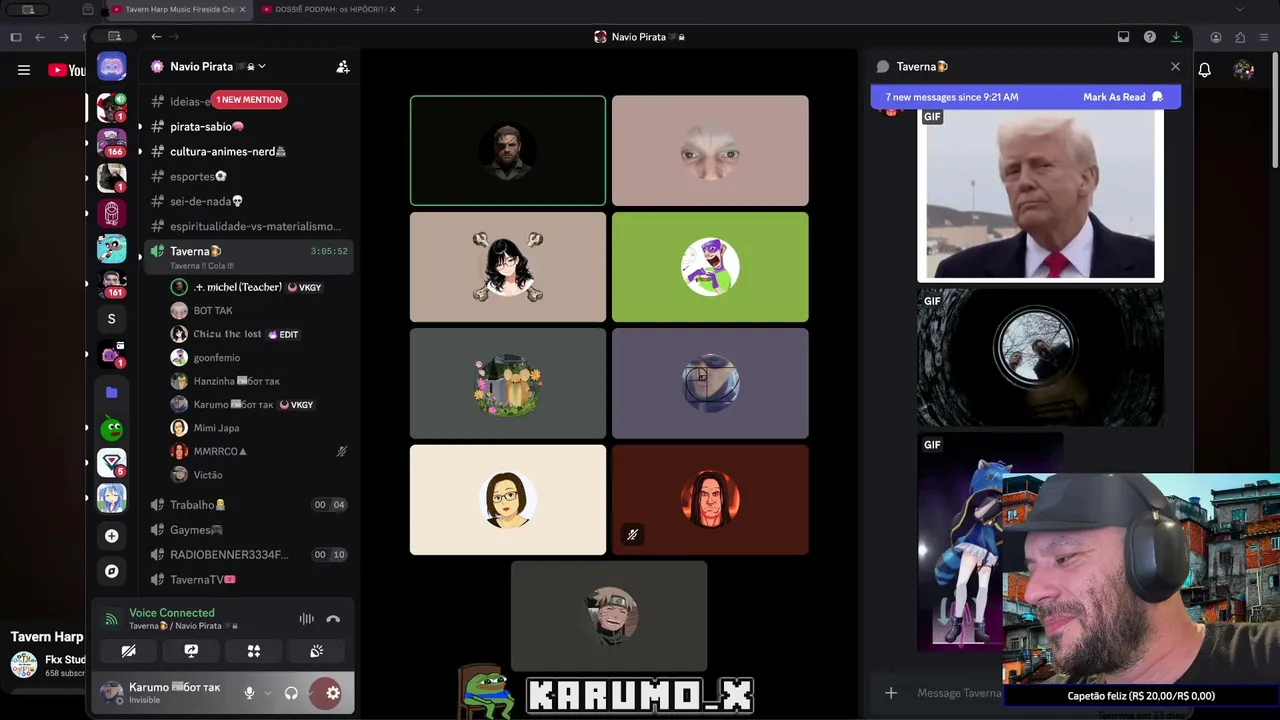Open the dark tunnel GIF in chat
Screen dimensions: 1280x720
click(x=1040, y=357)
